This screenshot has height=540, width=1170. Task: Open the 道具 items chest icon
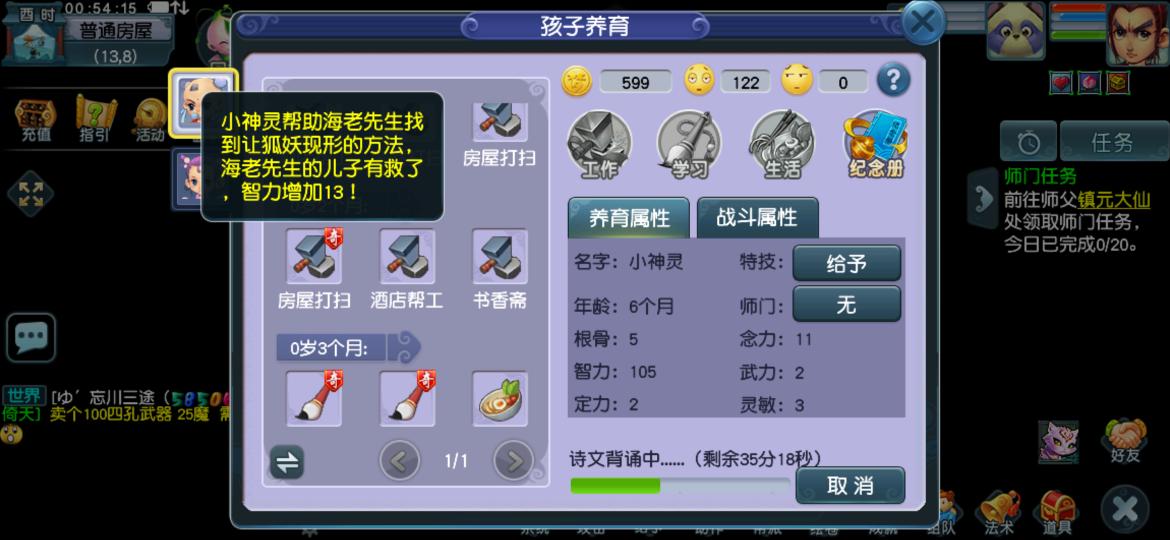tap(1057, 513)
